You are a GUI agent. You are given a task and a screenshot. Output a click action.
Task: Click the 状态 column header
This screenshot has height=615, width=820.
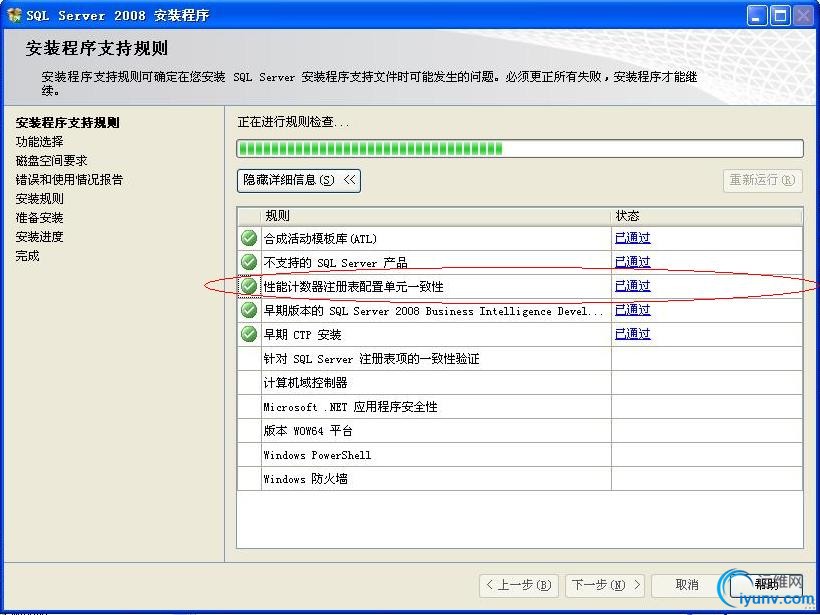tap(707, 216)
